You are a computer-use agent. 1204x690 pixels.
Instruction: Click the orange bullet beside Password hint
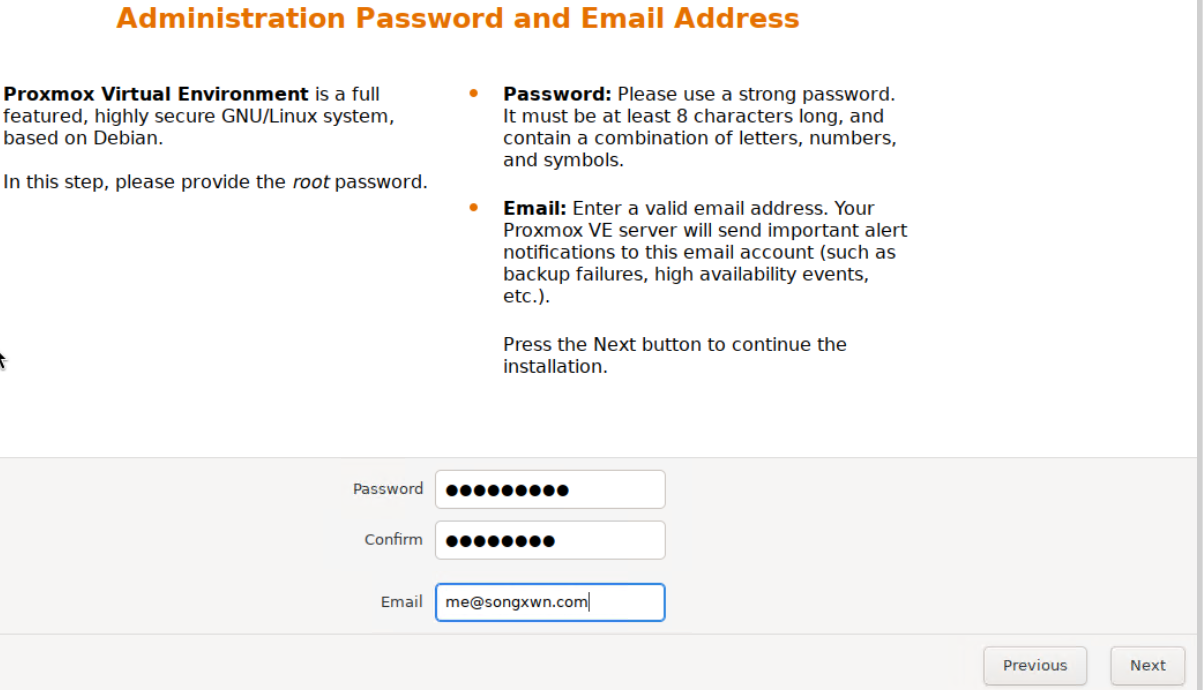pos(474,94)
